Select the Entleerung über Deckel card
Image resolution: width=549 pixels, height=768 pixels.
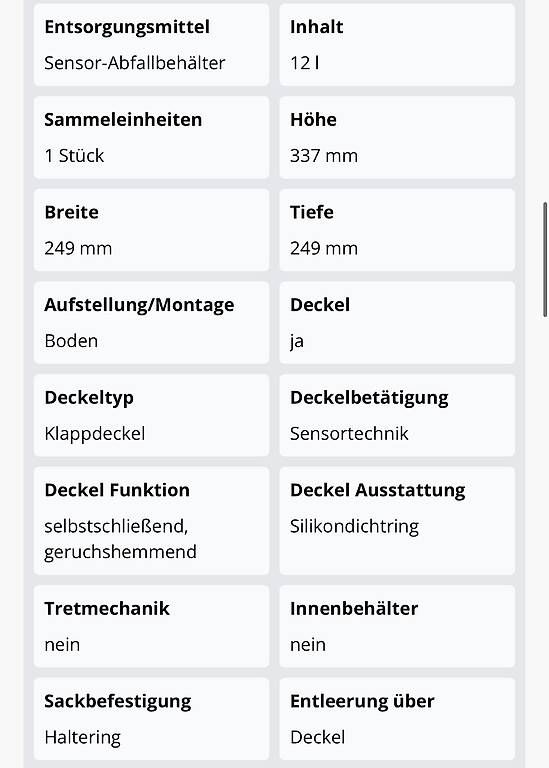tap(397, 719)
